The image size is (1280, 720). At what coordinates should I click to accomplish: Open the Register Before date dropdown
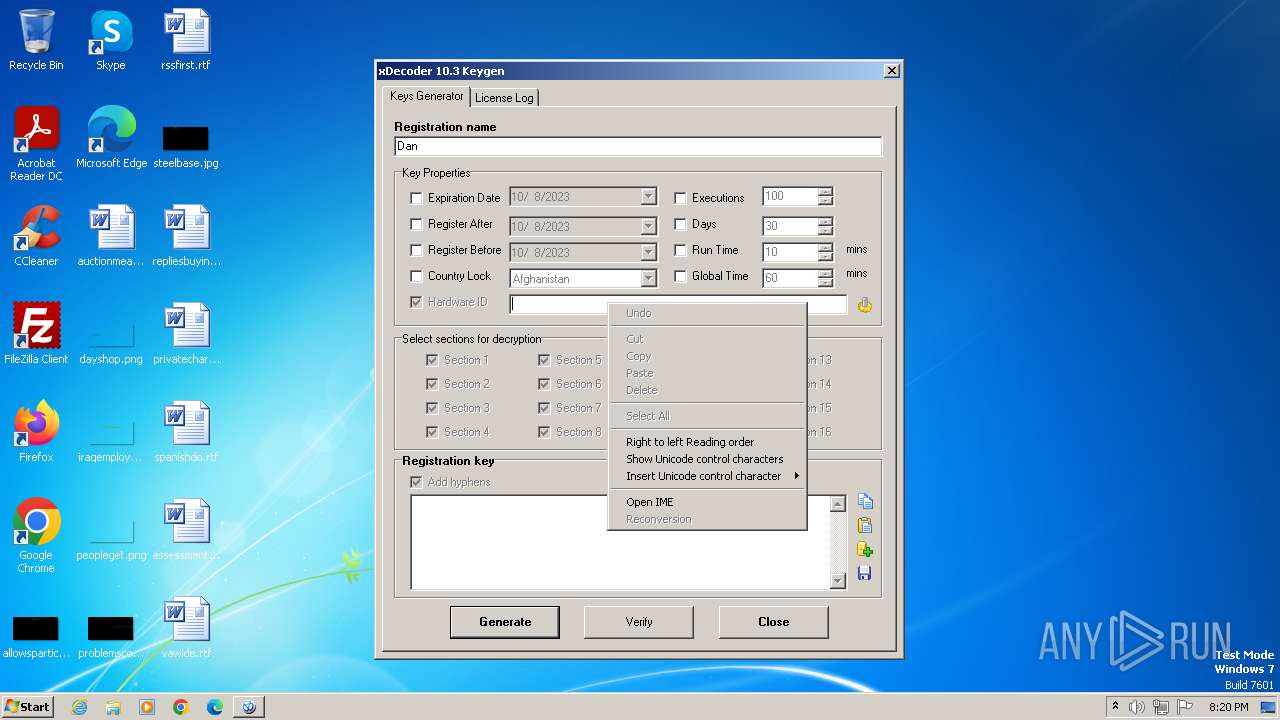click(x=648, y=252)
